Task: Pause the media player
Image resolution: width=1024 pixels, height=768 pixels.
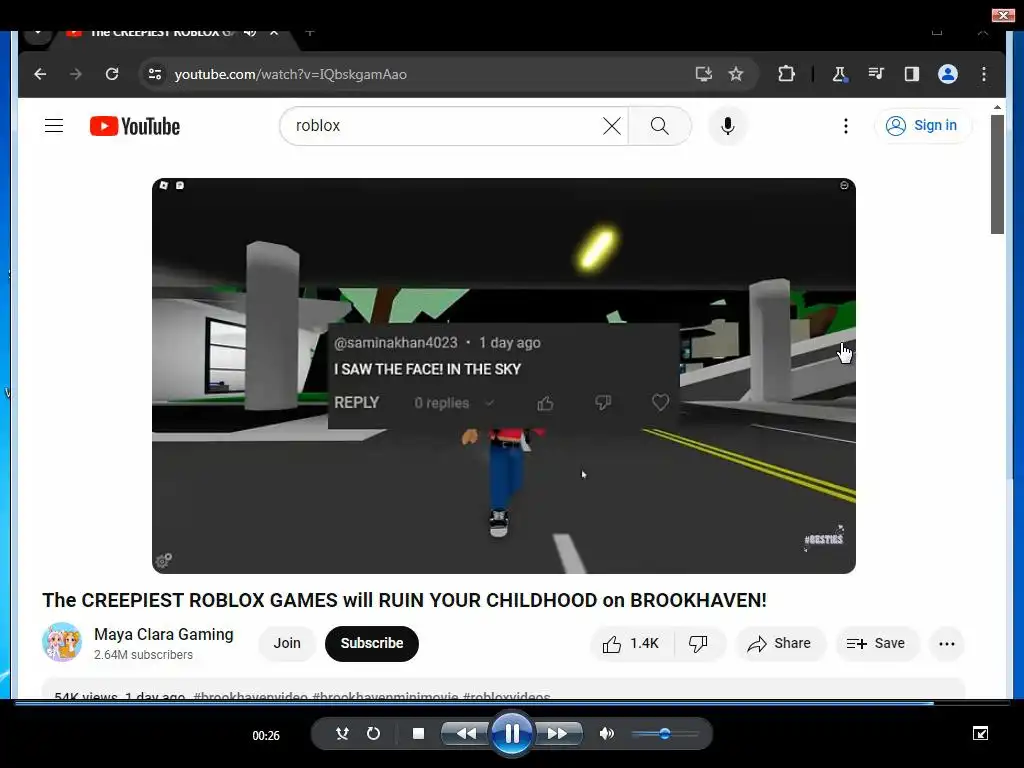Action: tap(512, 734)
